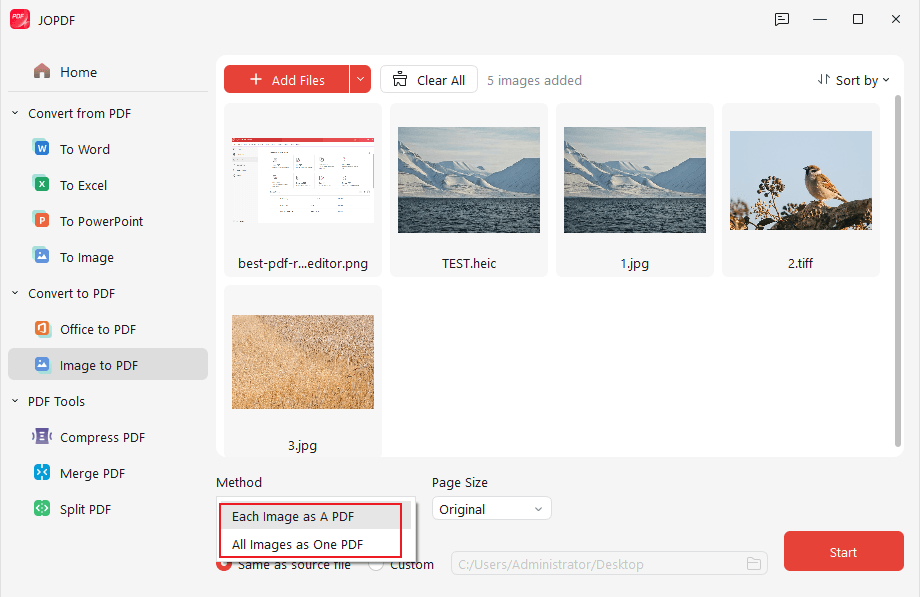Image resolution: width=920 pixels, height=597 pixels.
Task: Clear All added images
Action: point(428,79)
